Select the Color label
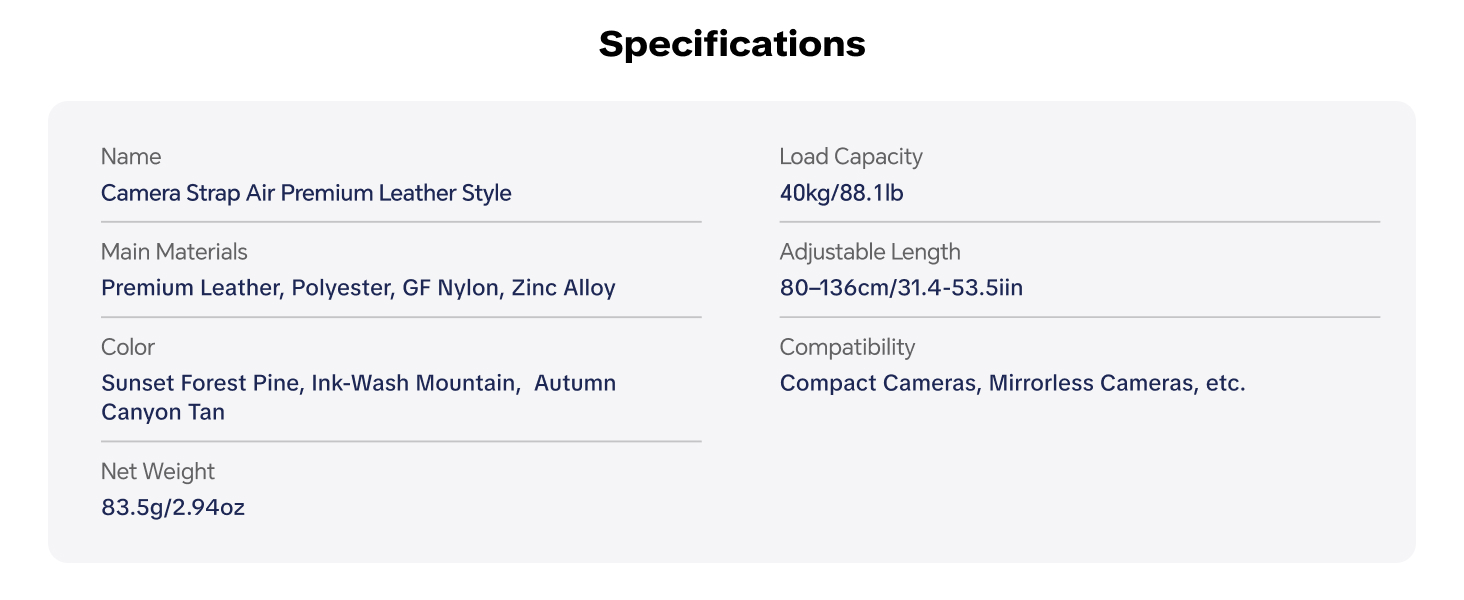This screenshot has height=600, width=1464. [128, 347]
